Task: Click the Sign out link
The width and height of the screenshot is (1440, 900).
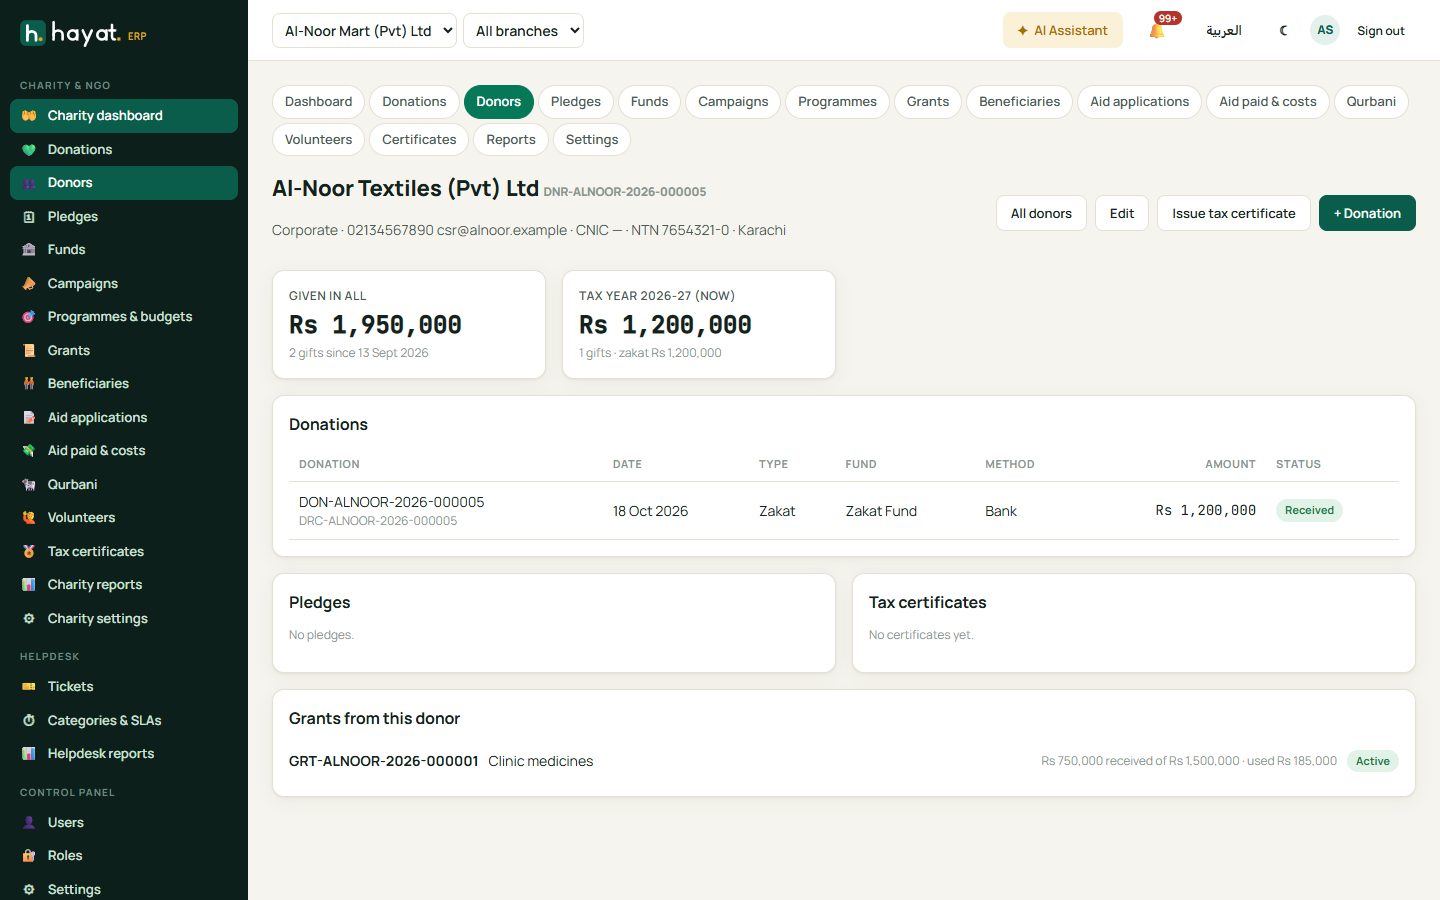Action: (1380, 31)
